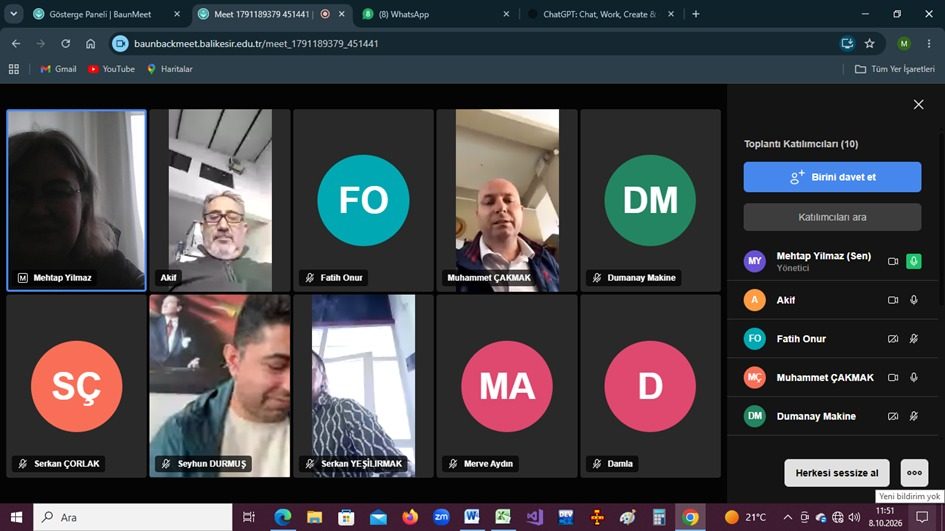Select the Meet 1791189379 451441 tab
Viewport: 945px width, 531px height.
tap(262, 14)
